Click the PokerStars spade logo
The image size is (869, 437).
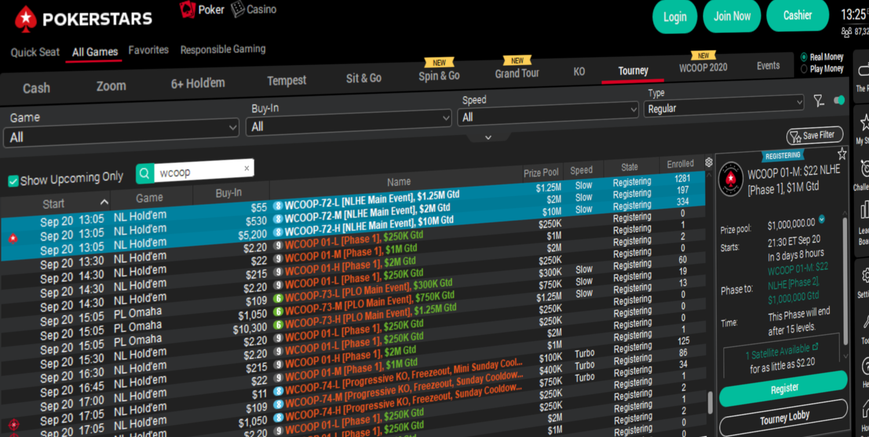point(25,19)
